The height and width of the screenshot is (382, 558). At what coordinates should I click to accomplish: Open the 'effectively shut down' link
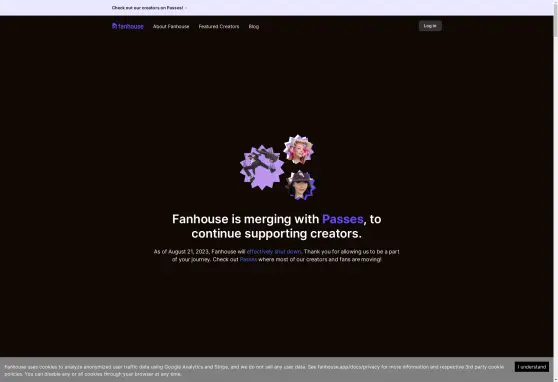[x=274, y=252]
